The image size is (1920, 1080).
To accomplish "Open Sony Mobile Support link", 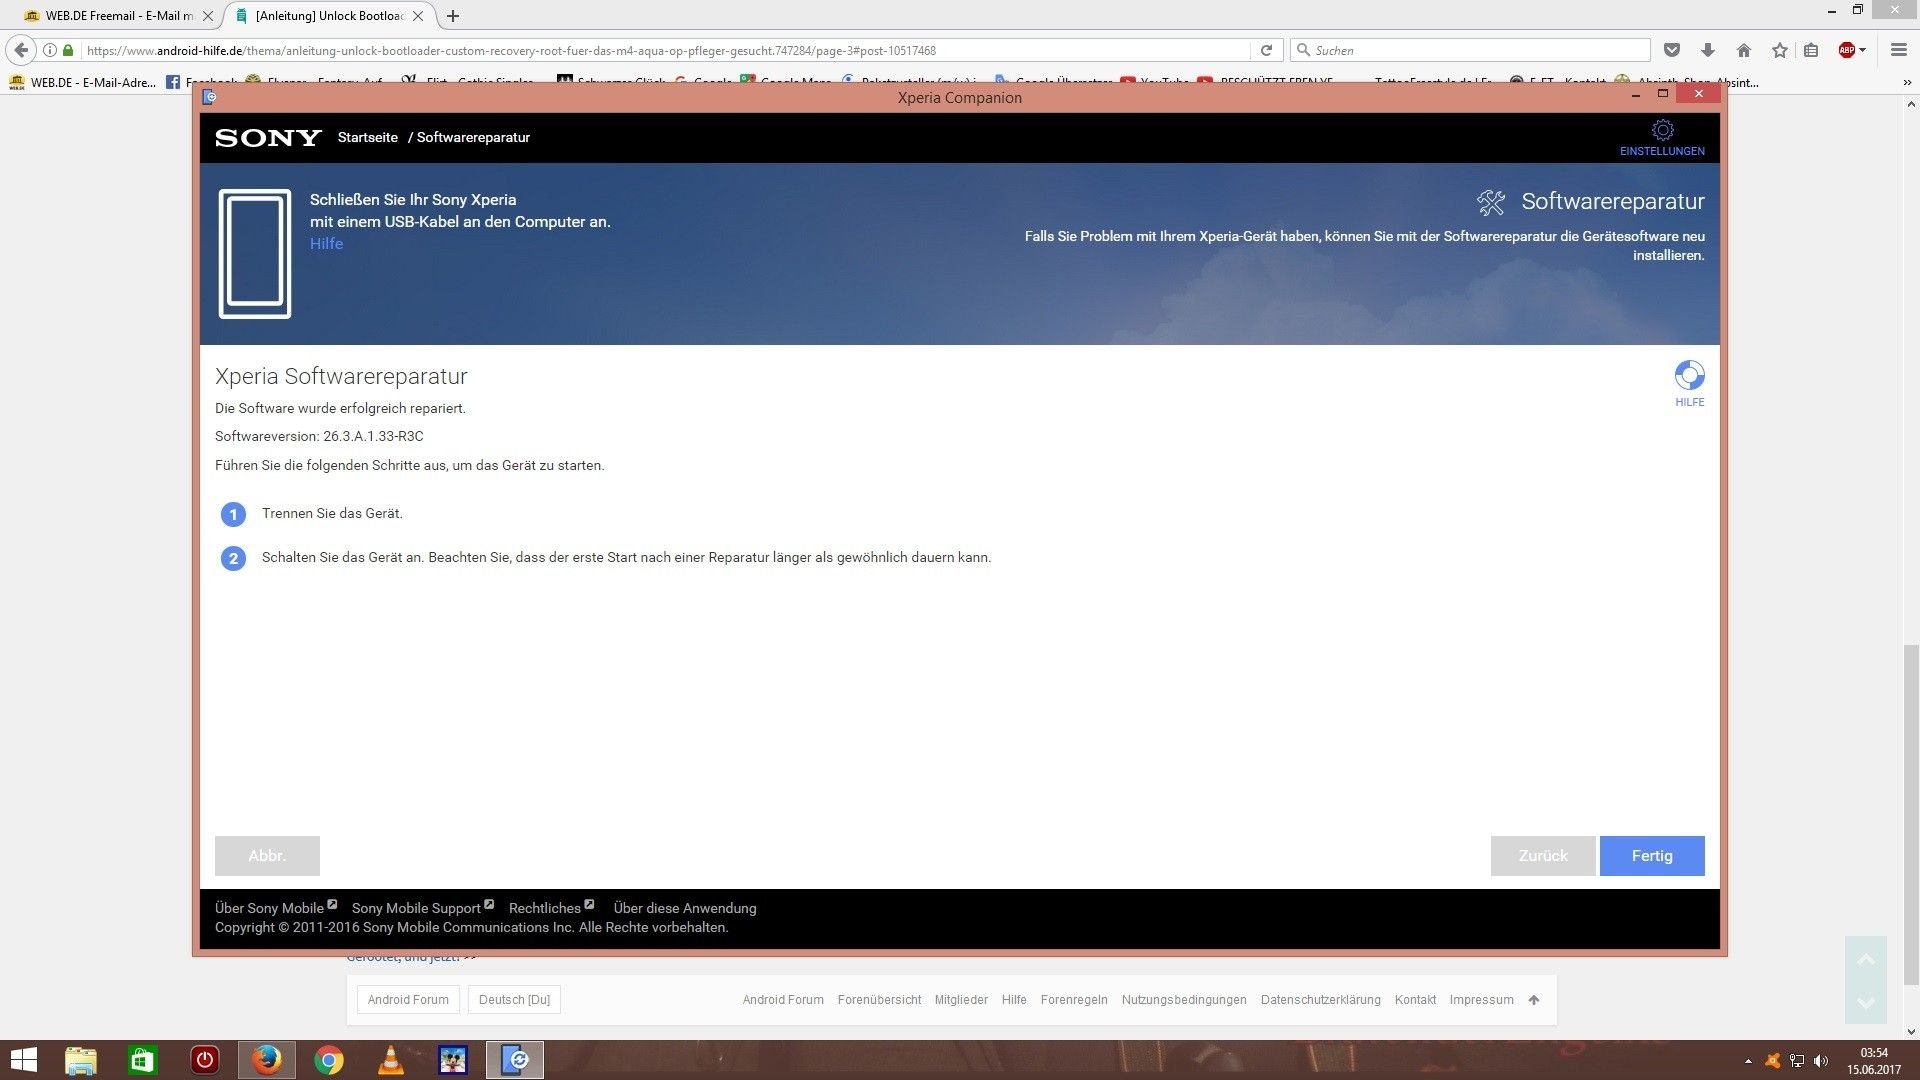I will click(x=422, y=908).
